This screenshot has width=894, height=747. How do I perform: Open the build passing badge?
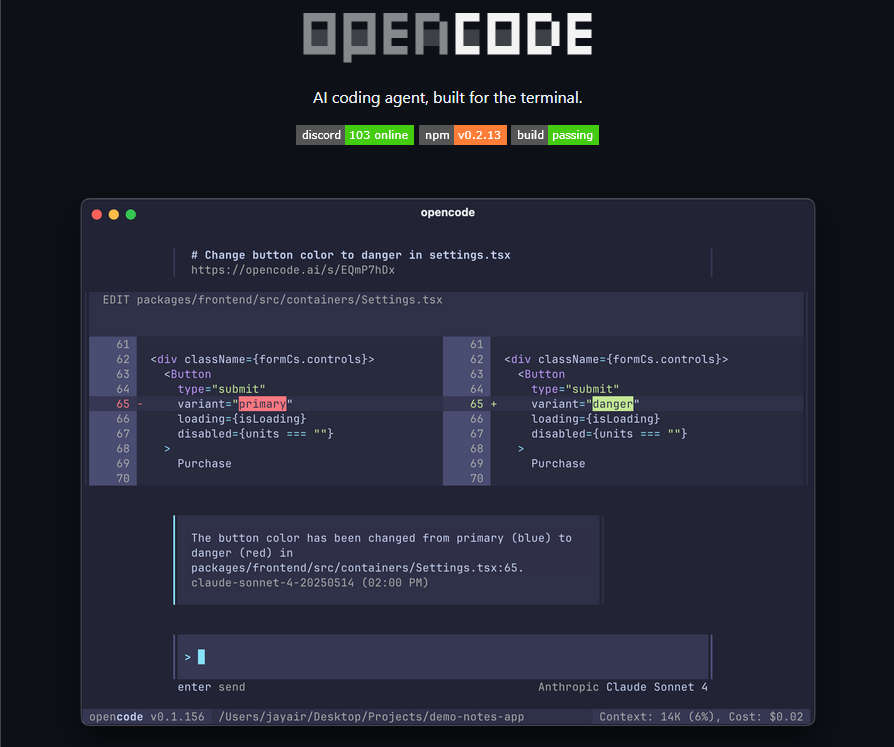555,135
